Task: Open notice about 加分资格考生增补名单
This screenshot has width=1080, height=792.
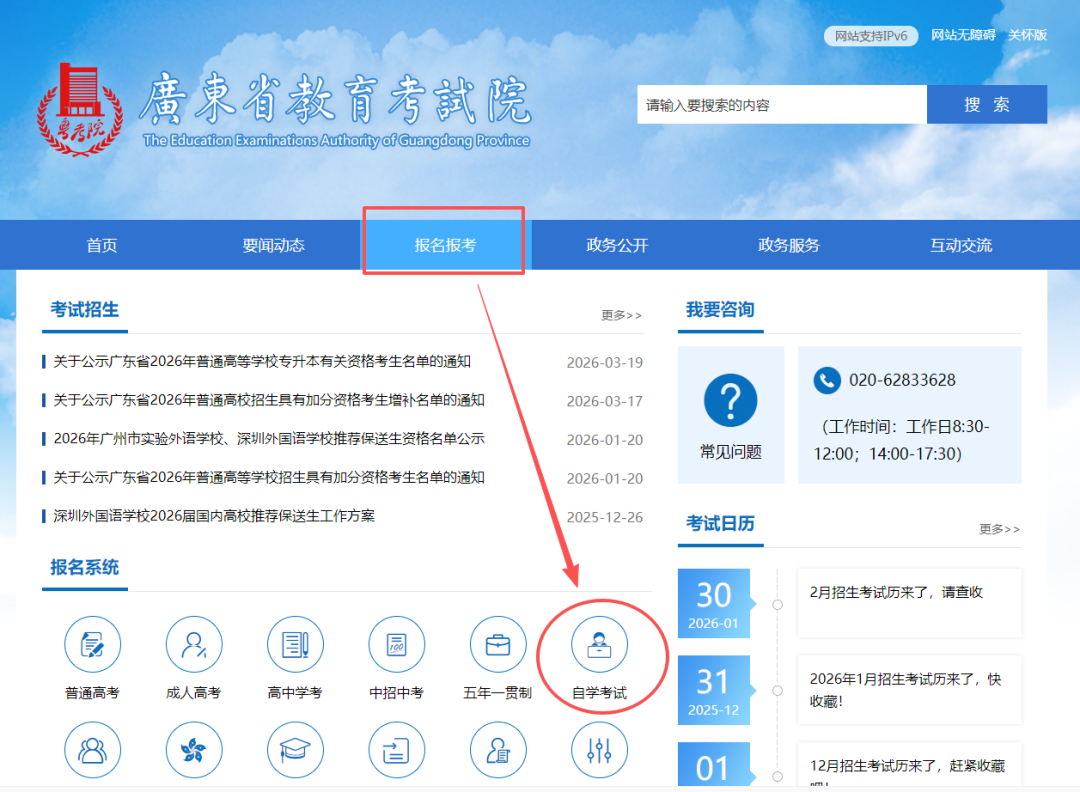Action: 269,400
